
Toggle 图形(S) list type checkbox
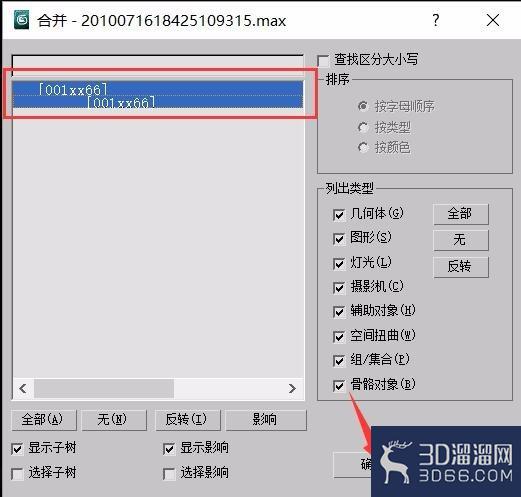tap(339, 239)
